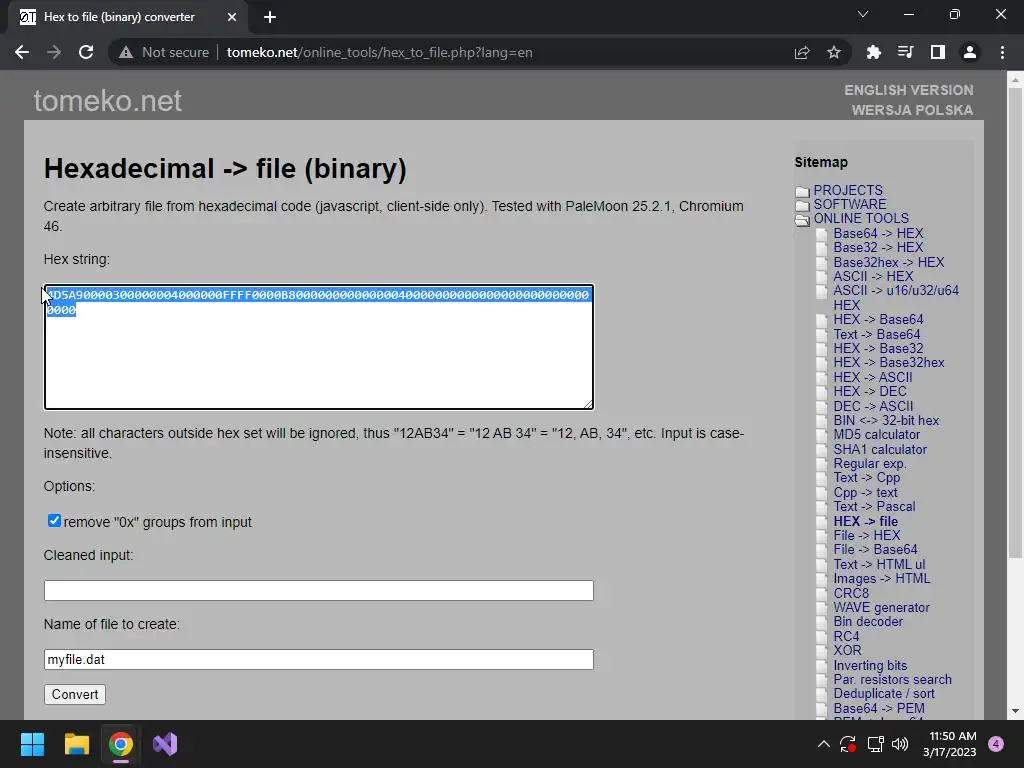This screenshot has width=1024, height=768.
Task: Open the network icon in system tray
Action: (875, 744)
